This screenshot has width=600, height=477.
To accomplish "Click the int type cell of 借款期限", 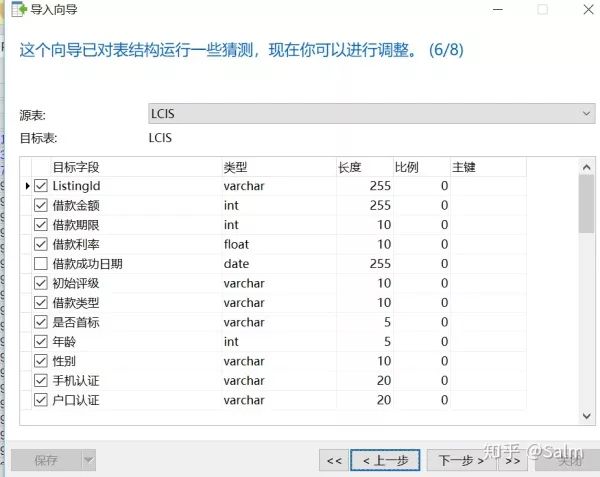I will click(x=279, y=225).
